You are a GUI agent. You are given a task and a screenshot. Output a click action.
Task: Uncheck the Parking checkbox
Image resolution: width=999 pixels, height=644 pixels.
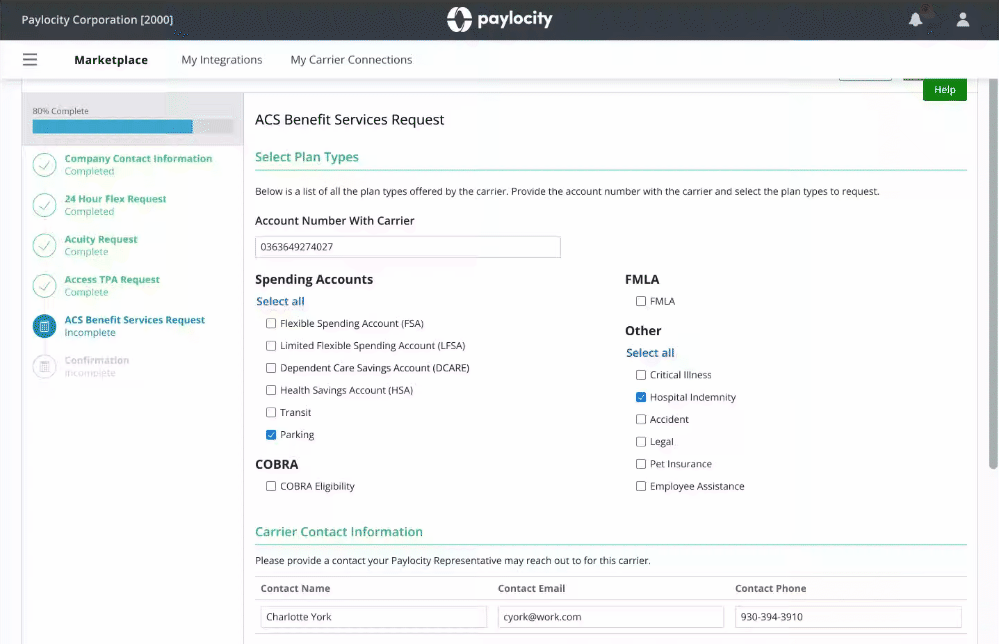(271, 435)
